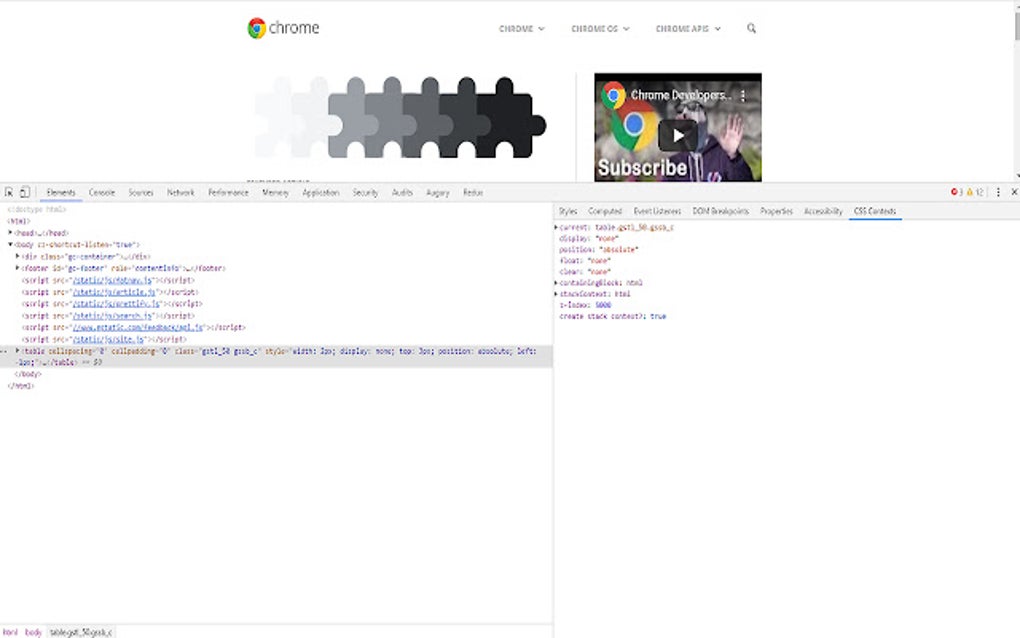Play the Chrome Developers Subscribe video
The height and width of the screenshot is (638, 1020).
coord(677,133)
